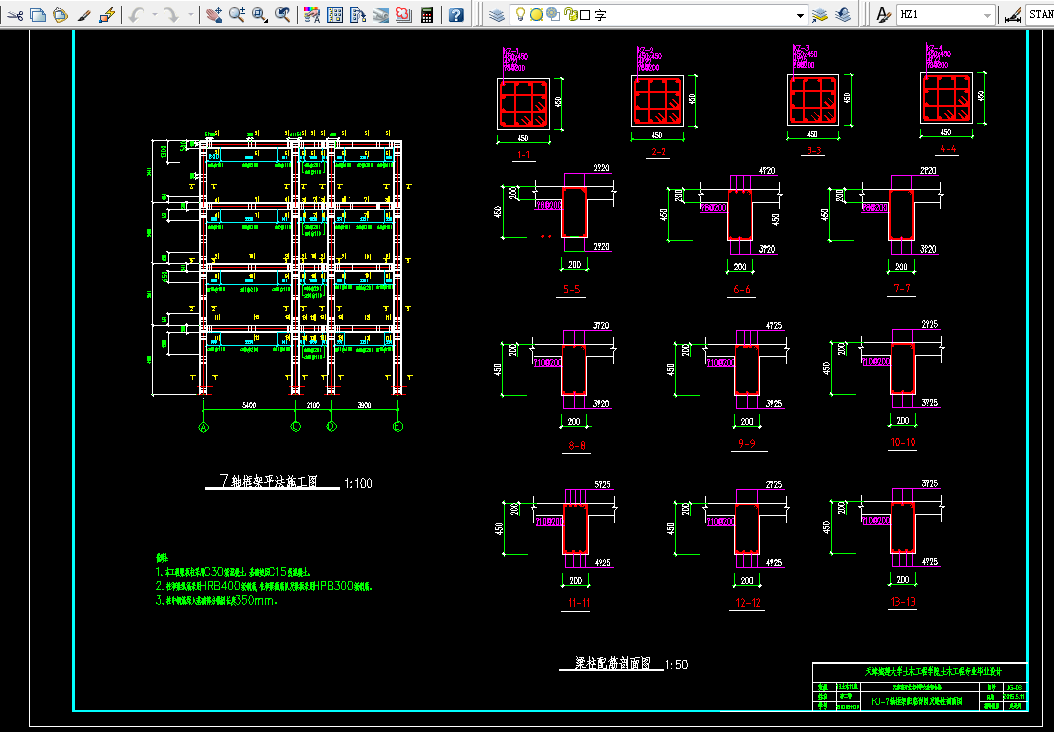Viewport: 1054px width, 732px height.
Task: Click the Redo arrow
Action: (172, 14)
